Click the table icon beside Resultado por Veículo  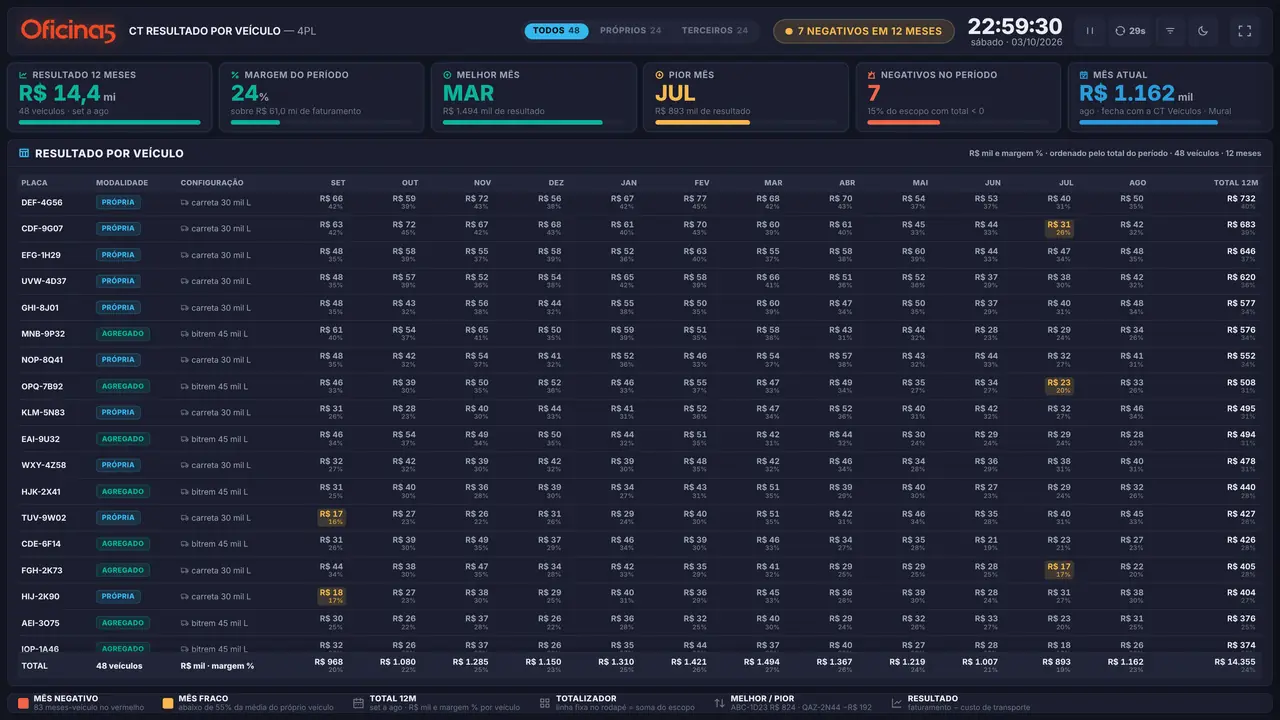(24, 154)
